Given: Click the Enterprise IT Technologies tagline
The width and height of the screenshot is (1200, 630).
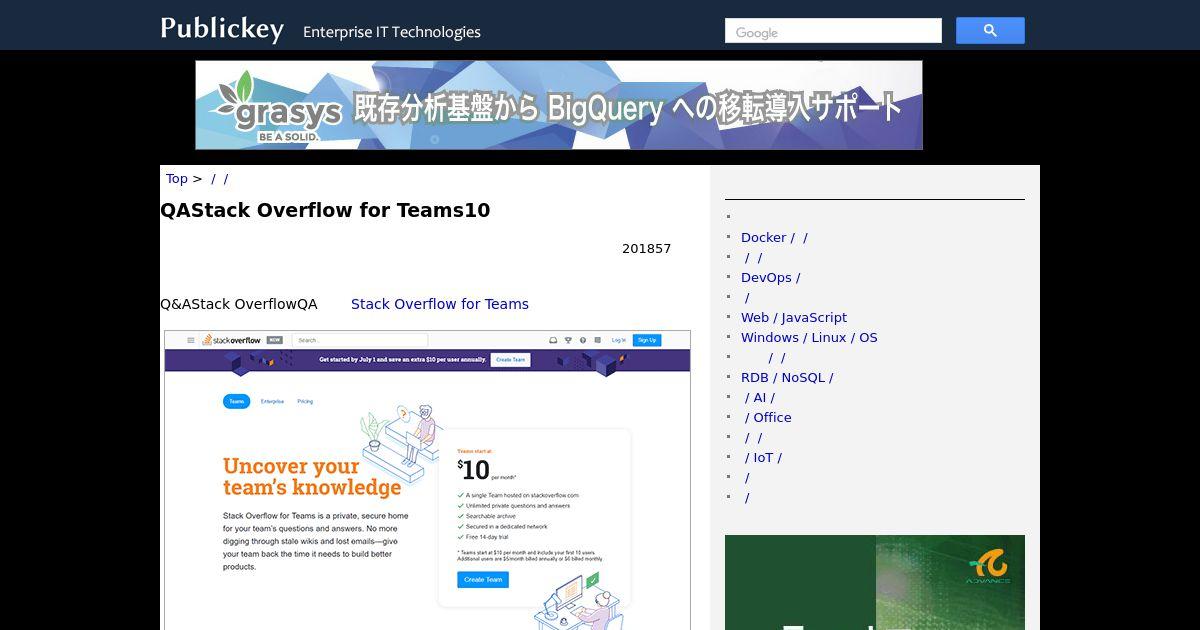Looking at the screenshot, I should [x=392, y=32].
